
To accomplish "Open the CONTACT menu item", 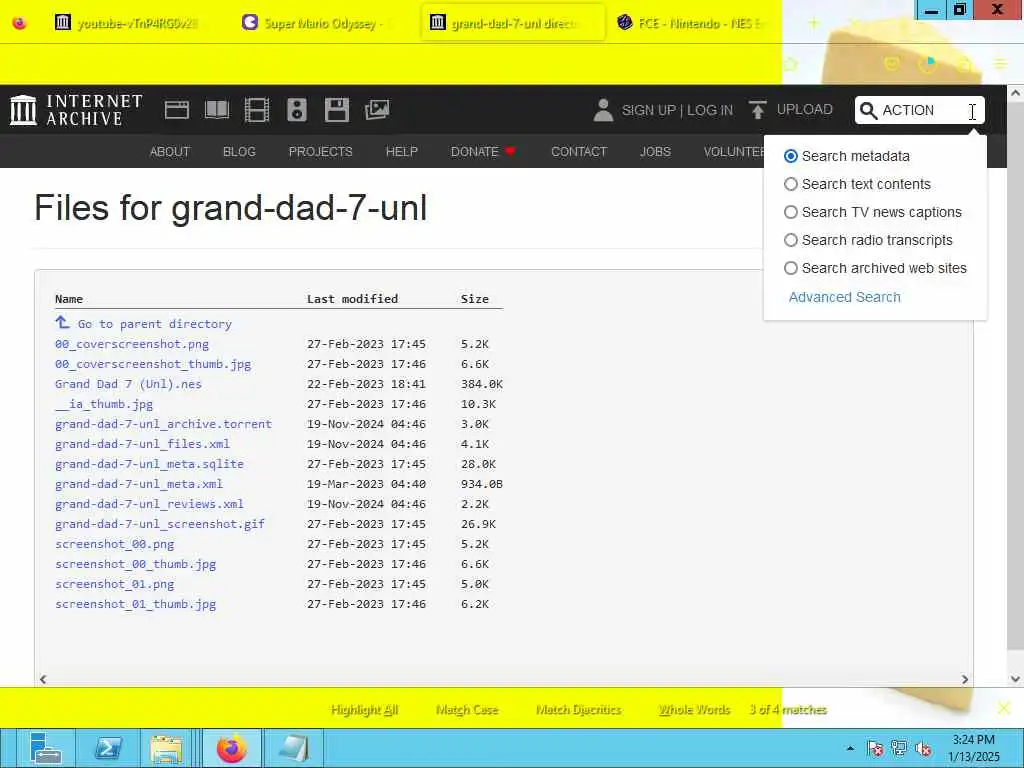I will (x=579, y=152).
